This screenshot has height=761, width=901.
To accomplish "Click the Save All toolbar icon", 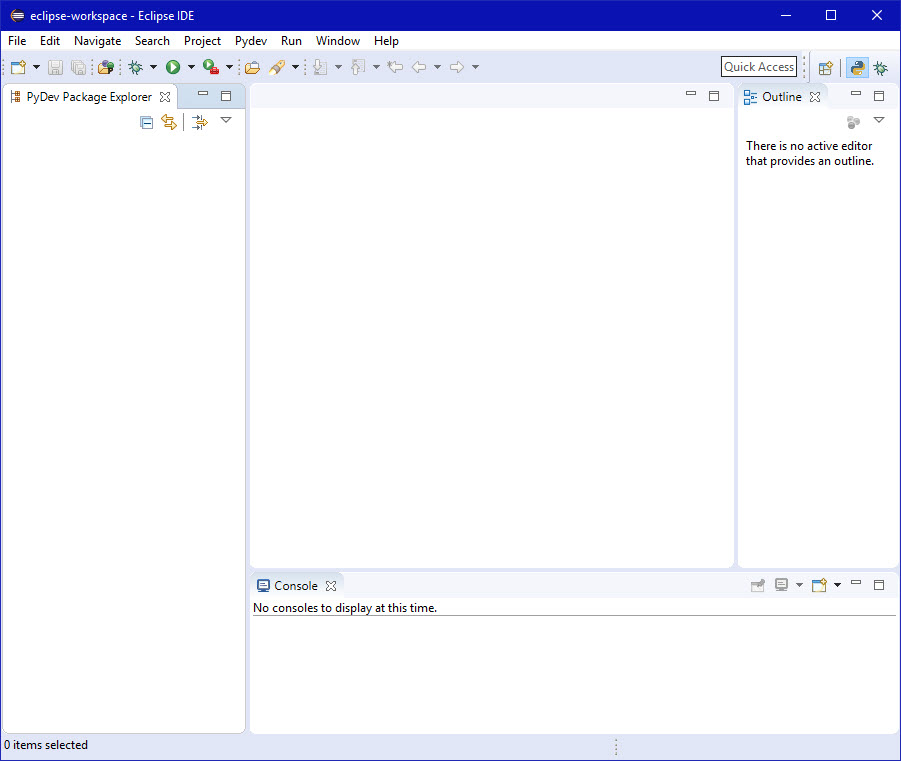I will [78, 67].
